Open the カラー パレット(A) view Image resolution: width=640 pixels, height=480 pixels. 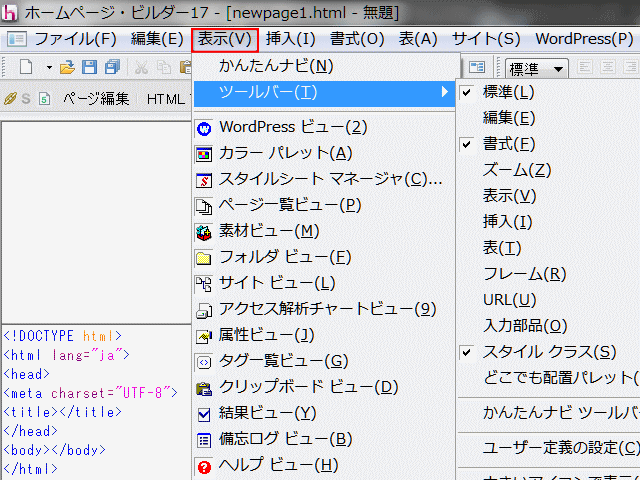pyautogui.click(x=324, y=153)
